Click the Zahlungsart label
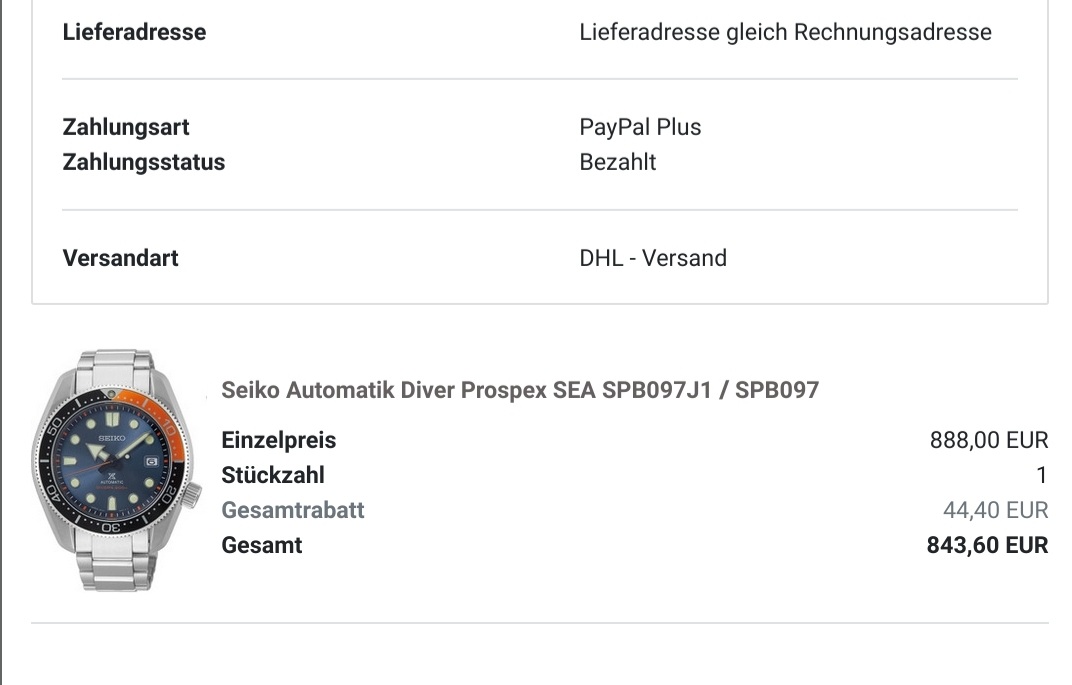 (126, 127)
